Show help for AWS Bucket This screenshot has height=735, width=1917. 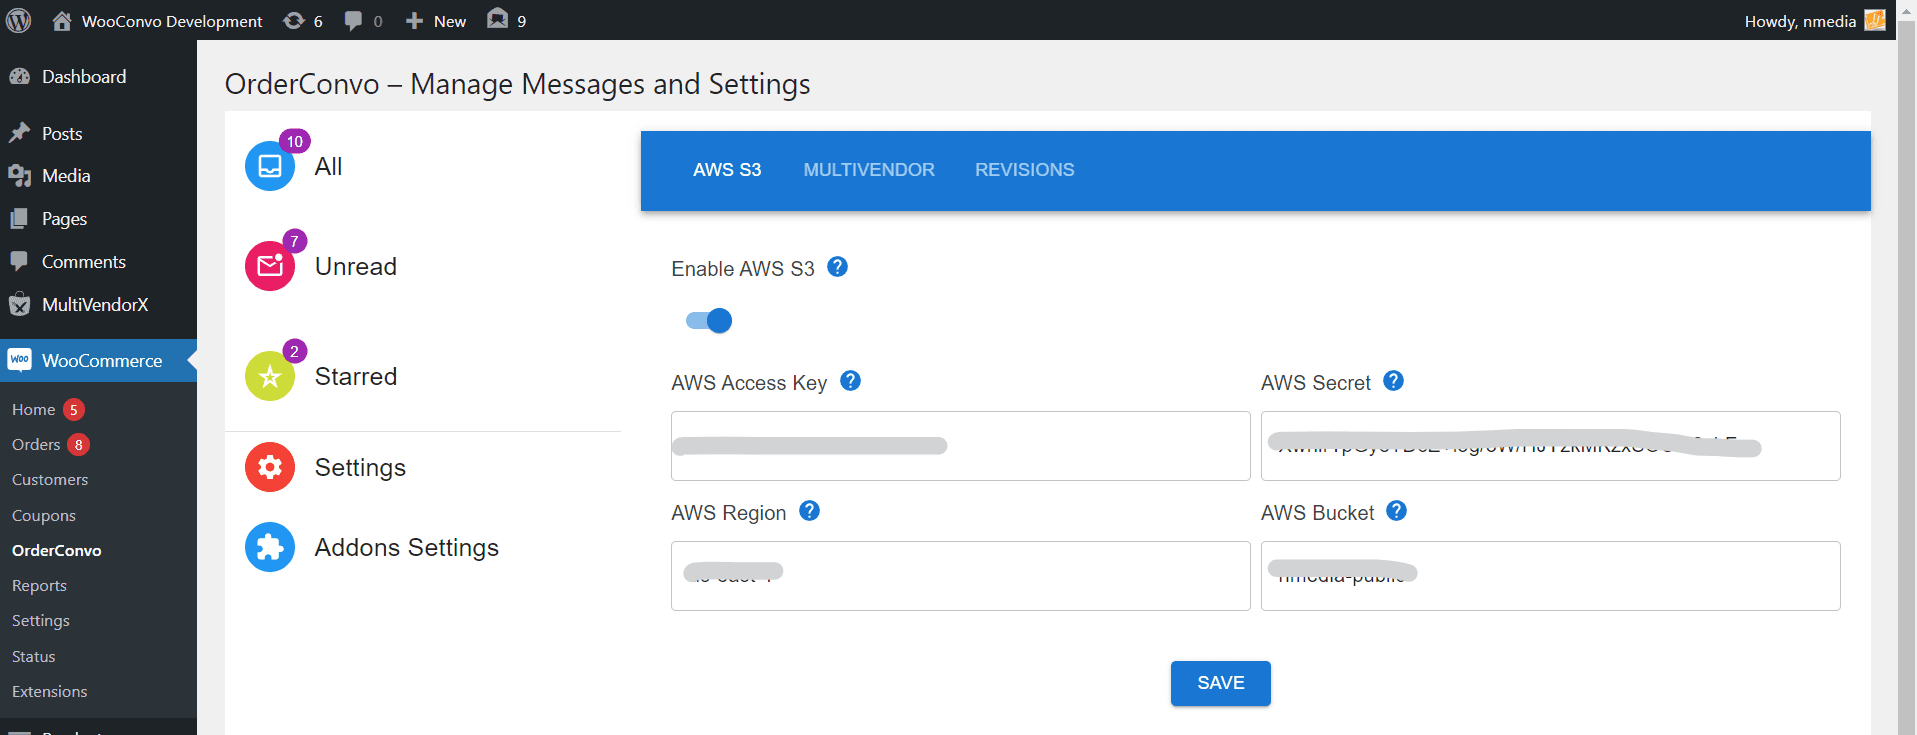click(1397, 511)
